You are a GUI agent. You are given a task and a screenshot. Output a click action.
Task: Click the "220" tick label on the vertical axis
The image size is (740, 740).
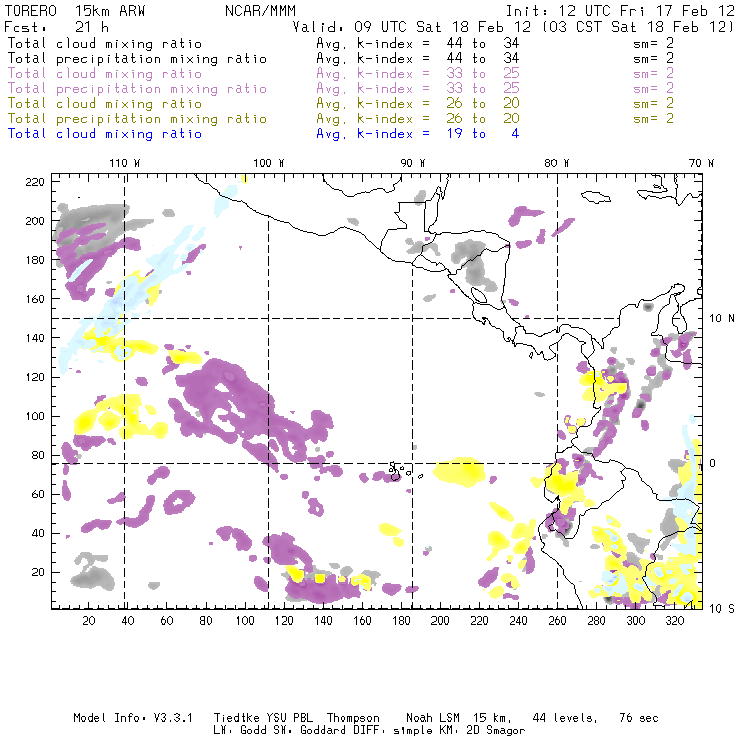coord(35,182)
